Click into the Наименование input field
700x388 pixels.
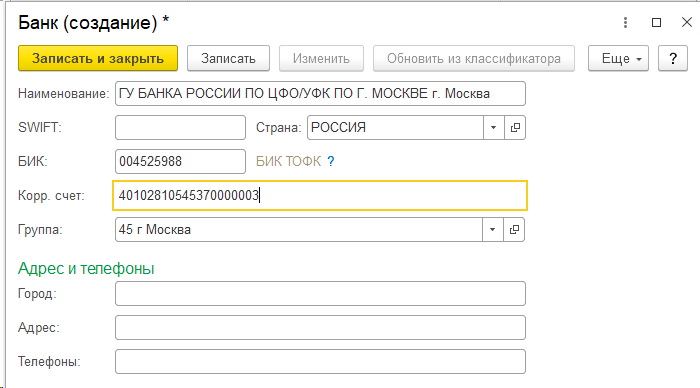click(320, 94)
